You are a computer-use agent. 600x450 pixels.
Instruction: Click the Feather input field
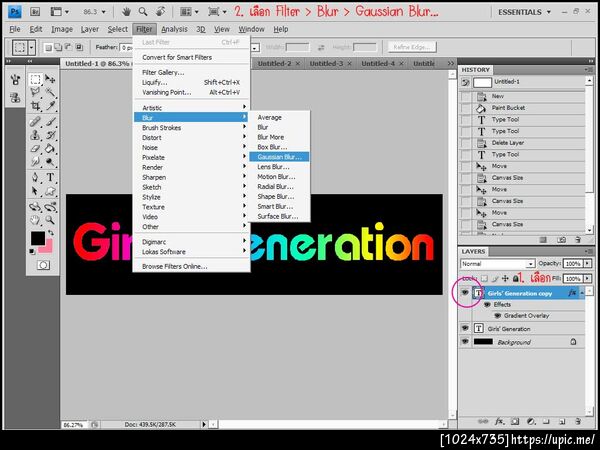(x=126, y=47)
